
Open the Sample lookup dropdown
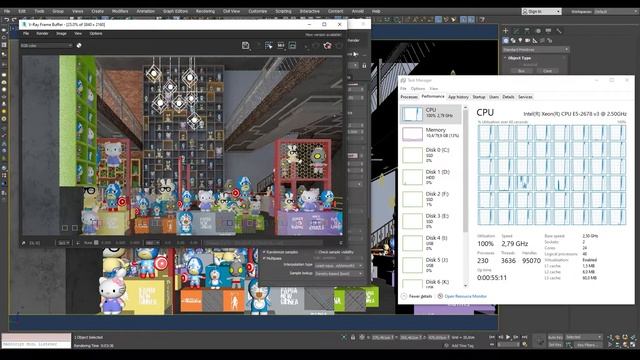338,273
